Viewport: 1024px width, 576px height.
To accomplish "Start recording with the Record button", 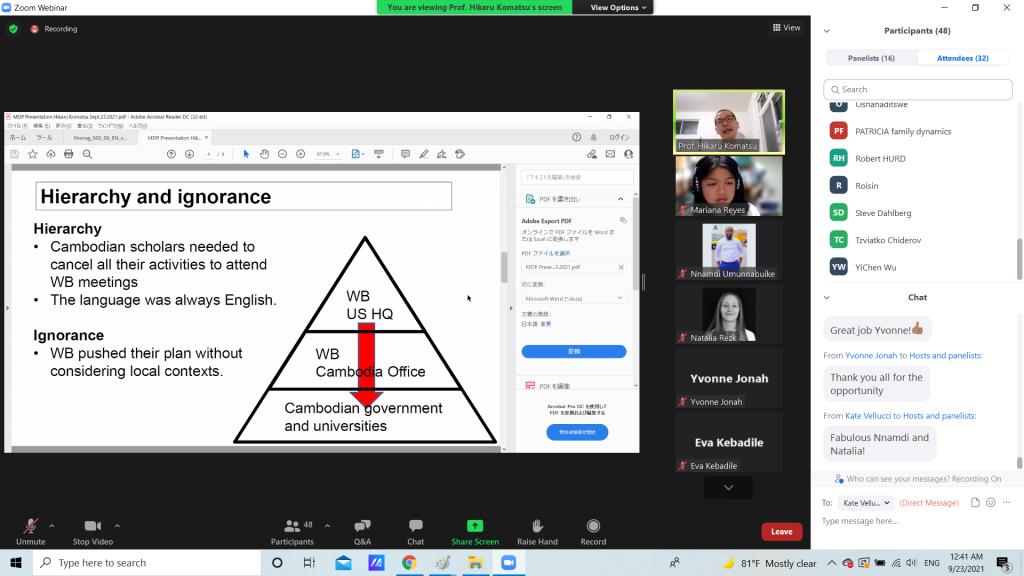I will click(x=593, y=532).
